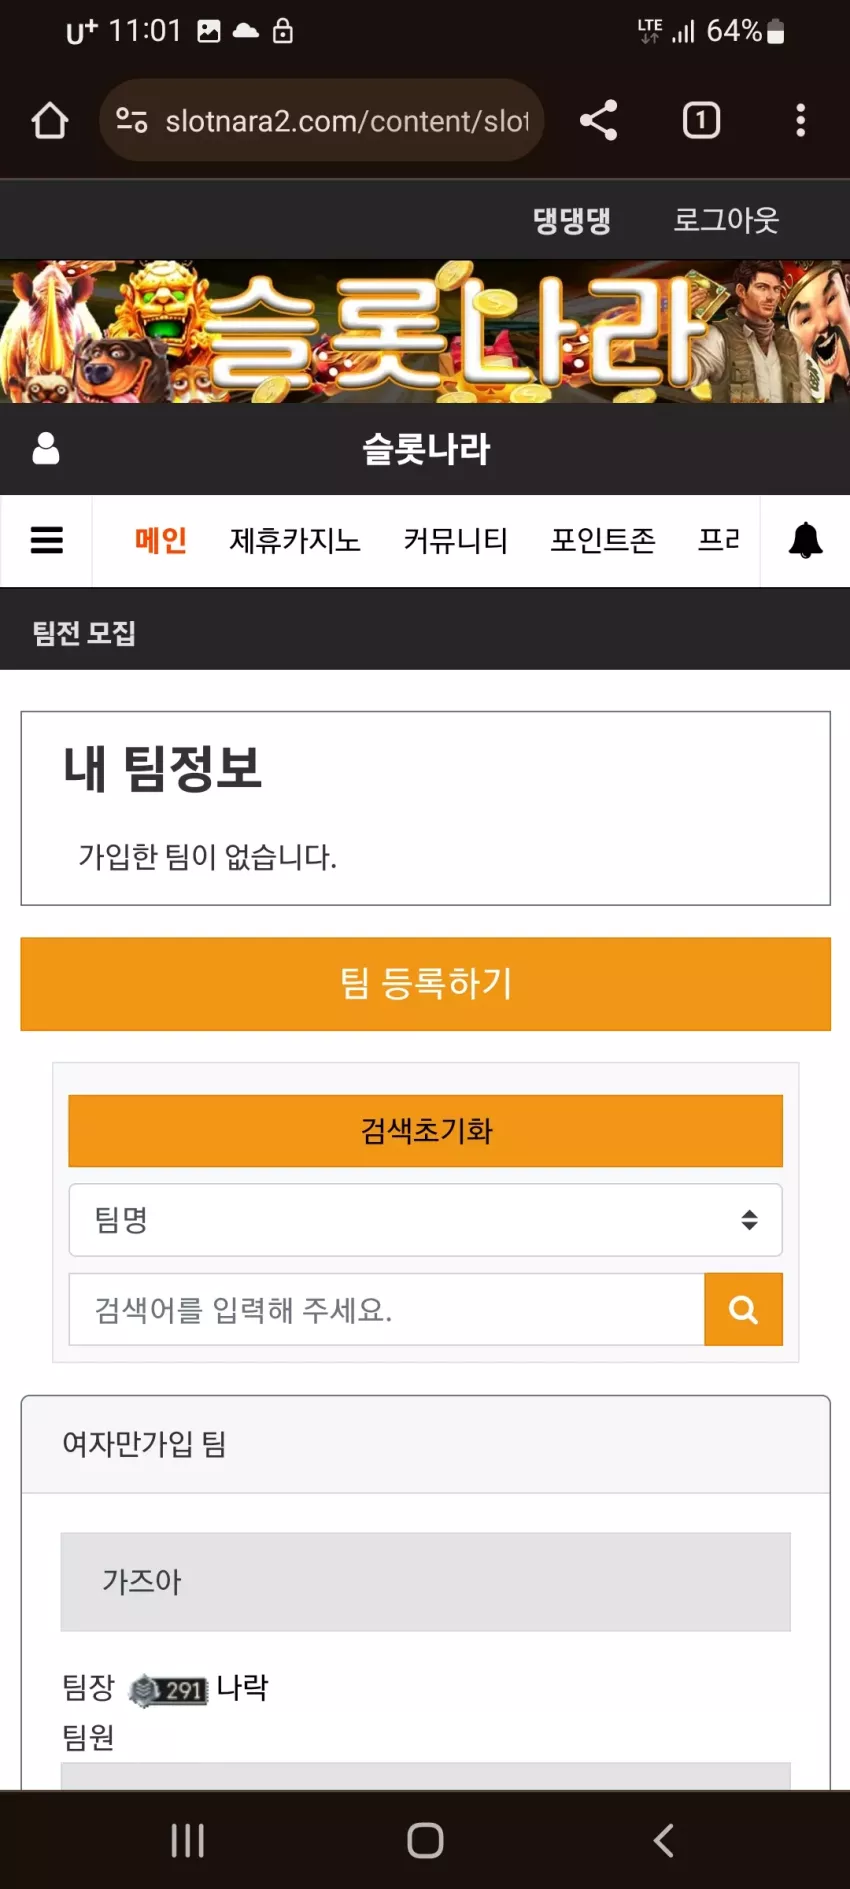Tap the browser home icon

tap(49, 121)
